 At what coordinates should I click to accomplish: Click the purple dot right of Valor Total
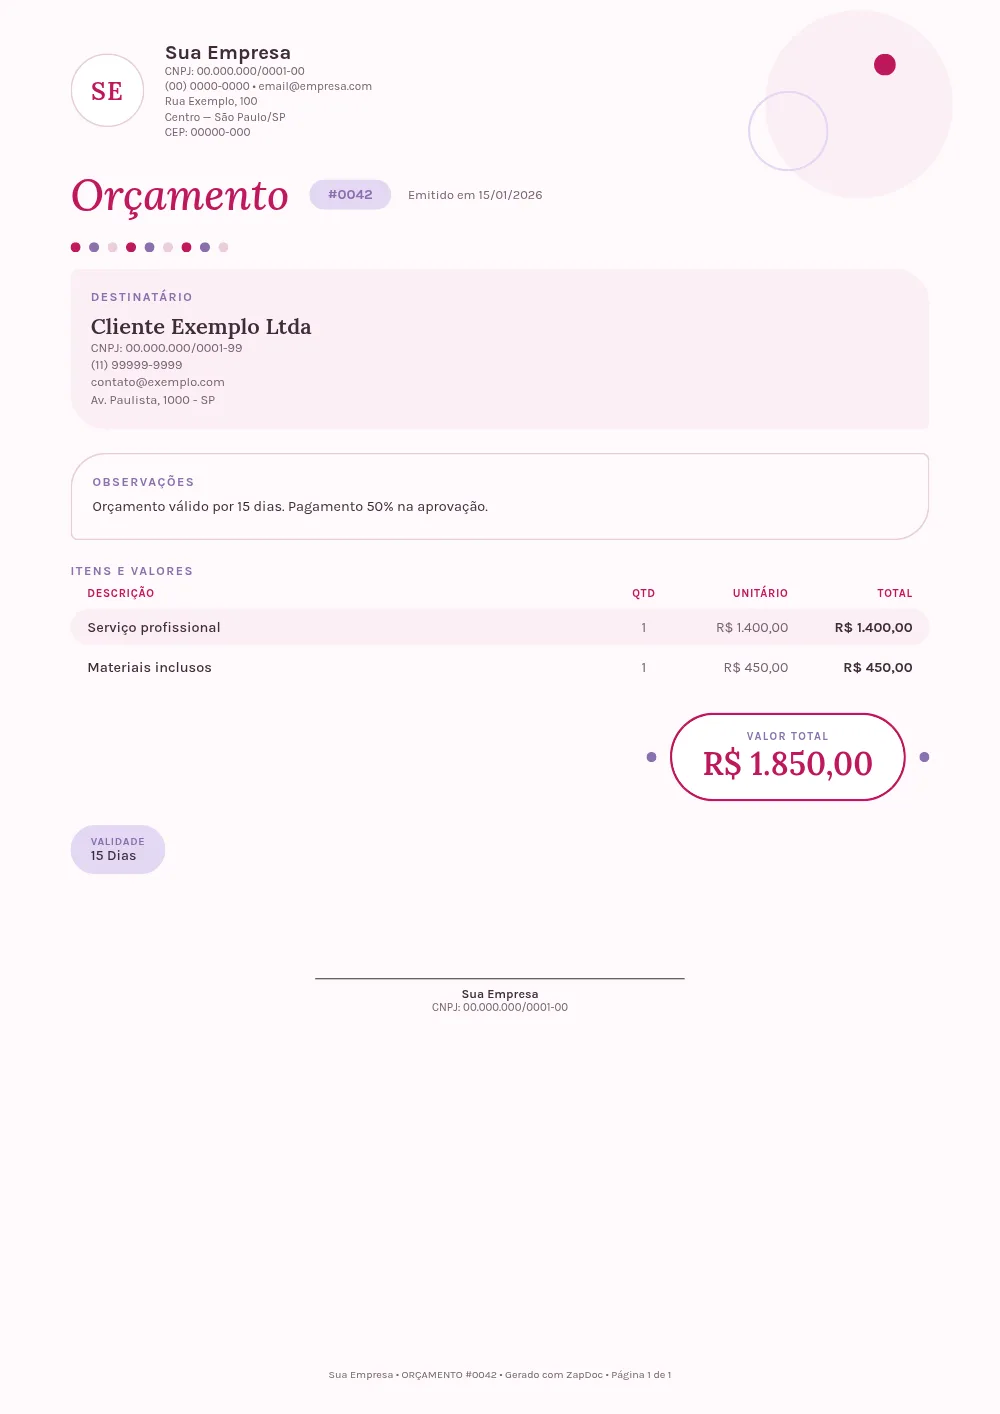point(924,757)
